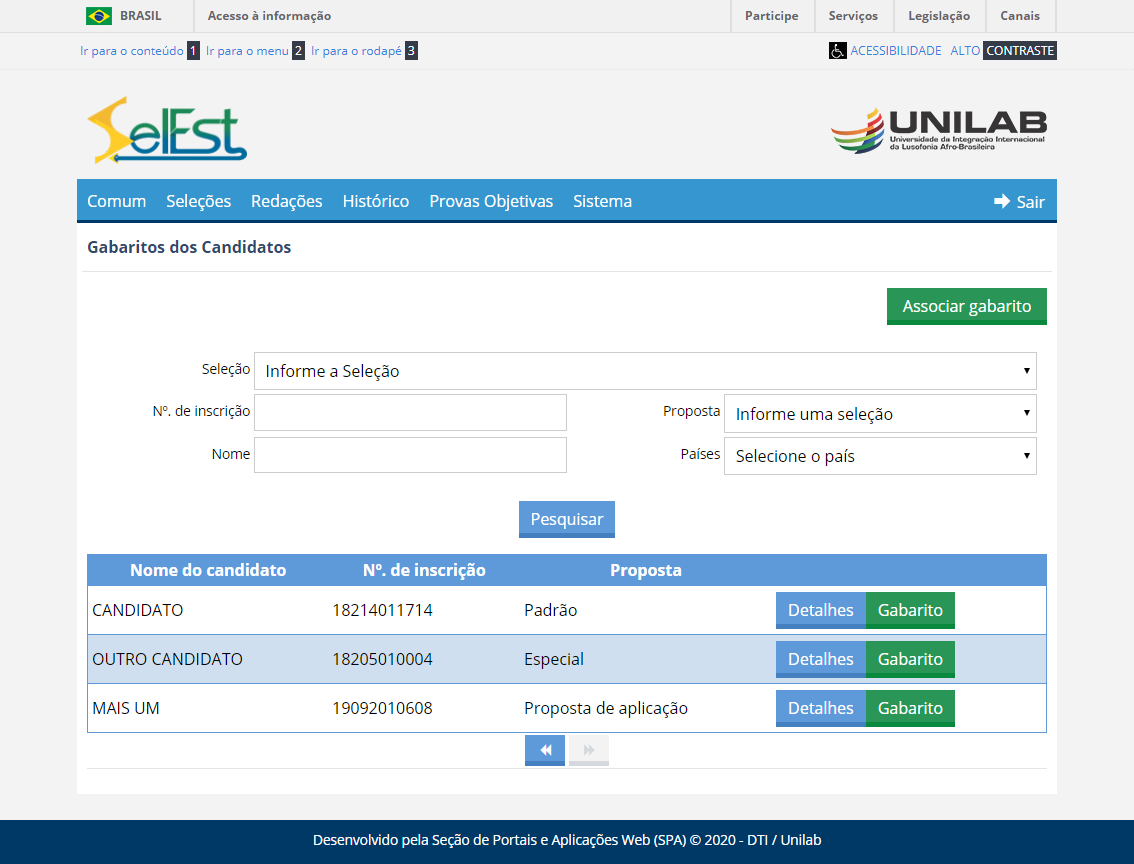Viewport: 1134px width, 864px height.
Task: Click the Pesquisar button
Action: (566, 520)
